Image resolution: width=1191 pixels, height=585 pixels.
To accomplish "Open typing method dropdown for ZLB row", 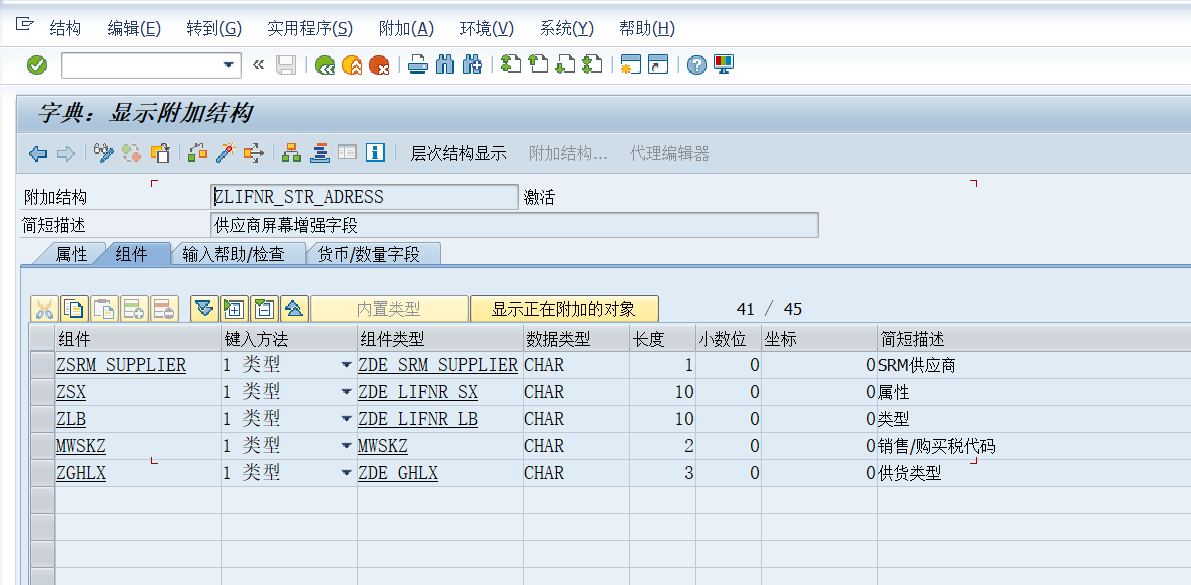I will (x=346, y=419).
